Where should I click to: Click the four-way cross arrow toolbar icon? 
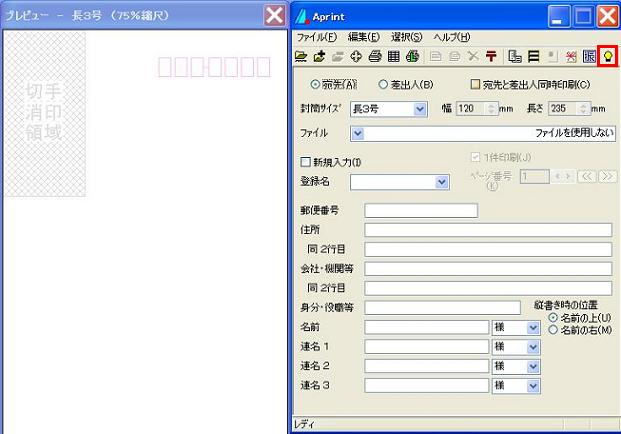[x=356, y=57]
